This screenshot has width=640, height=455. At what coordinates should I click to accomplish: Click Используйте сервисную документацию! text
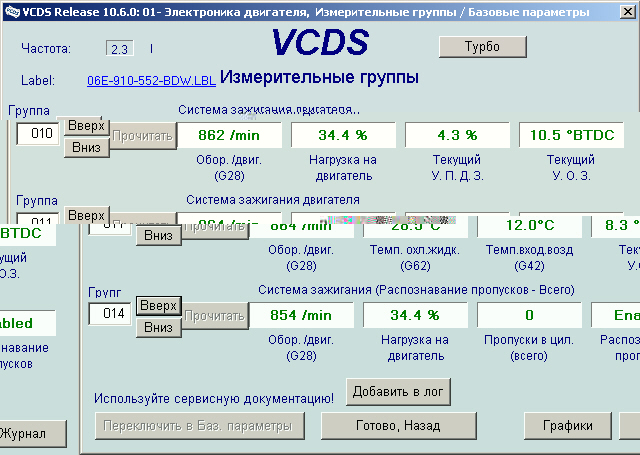coord(214,398)
